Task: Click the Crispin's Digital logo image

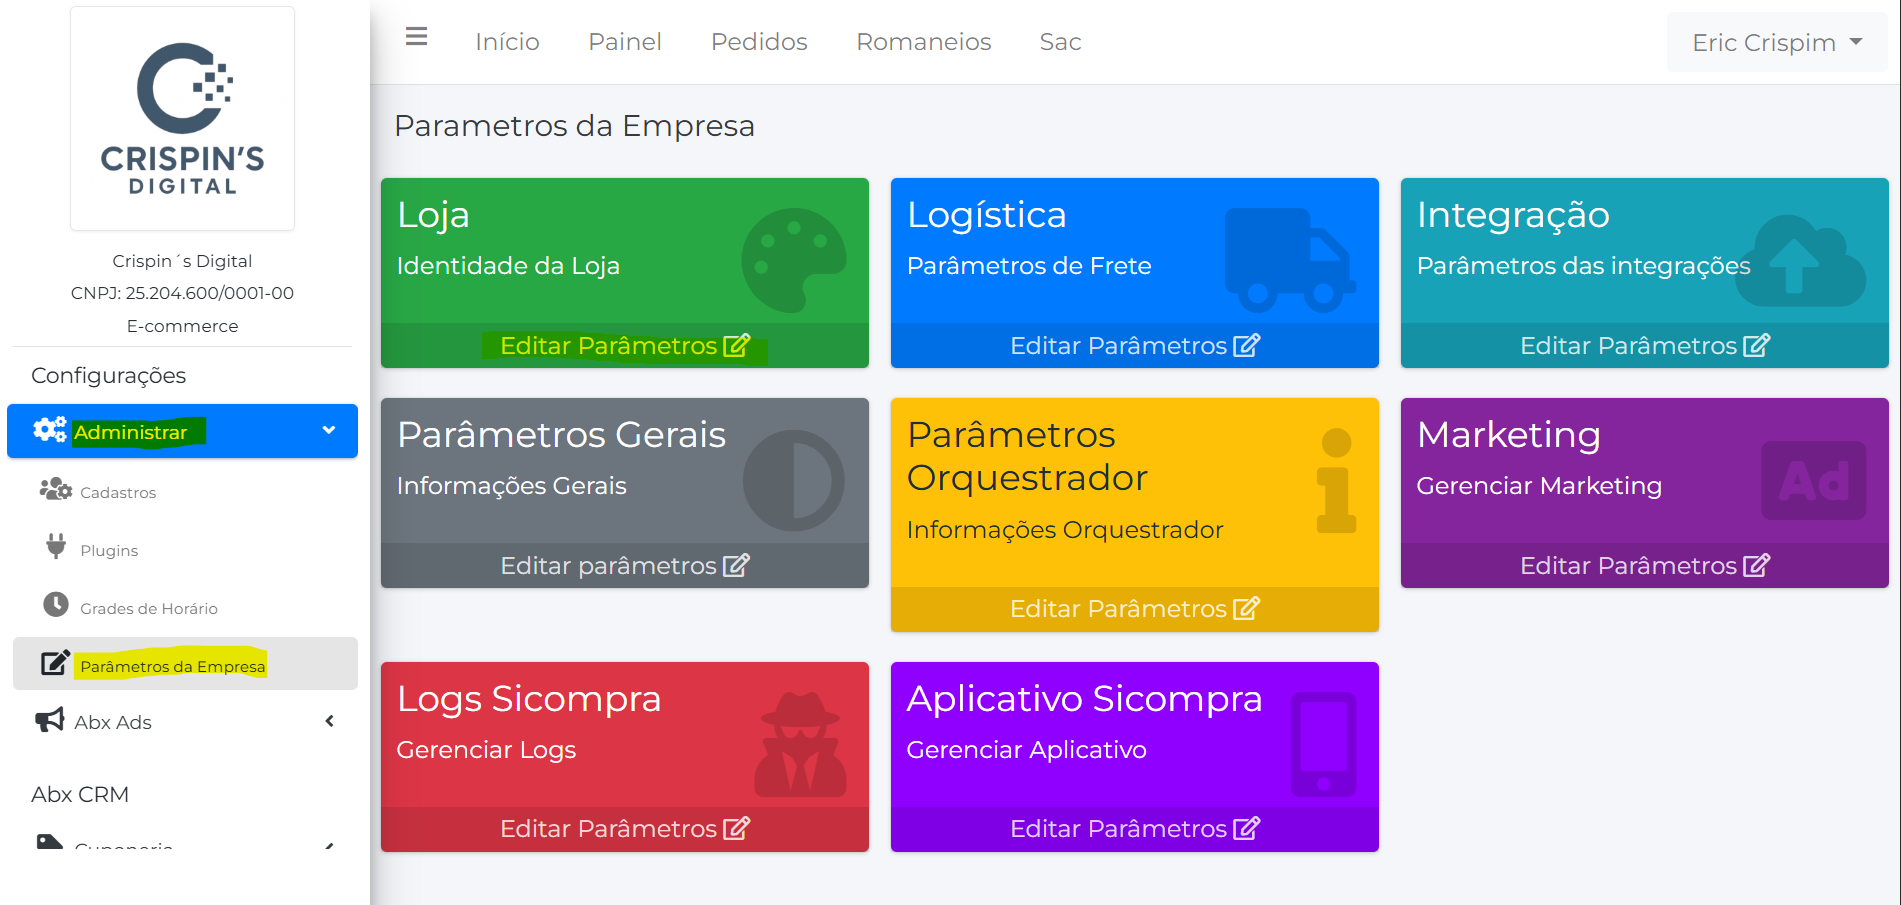Action: click(182, 119)
